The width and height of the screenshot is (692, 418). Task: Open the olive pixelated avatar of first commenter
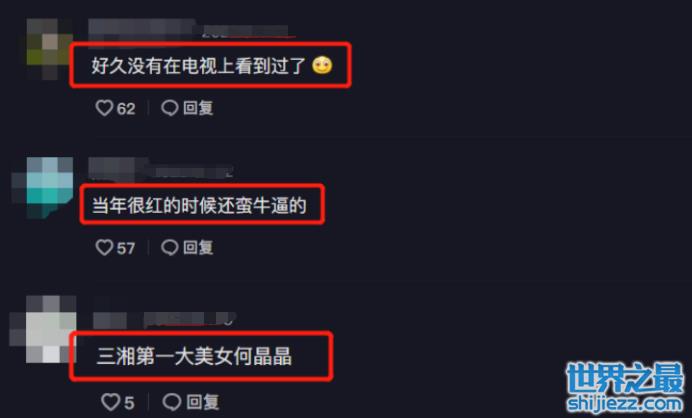[49, 49]
